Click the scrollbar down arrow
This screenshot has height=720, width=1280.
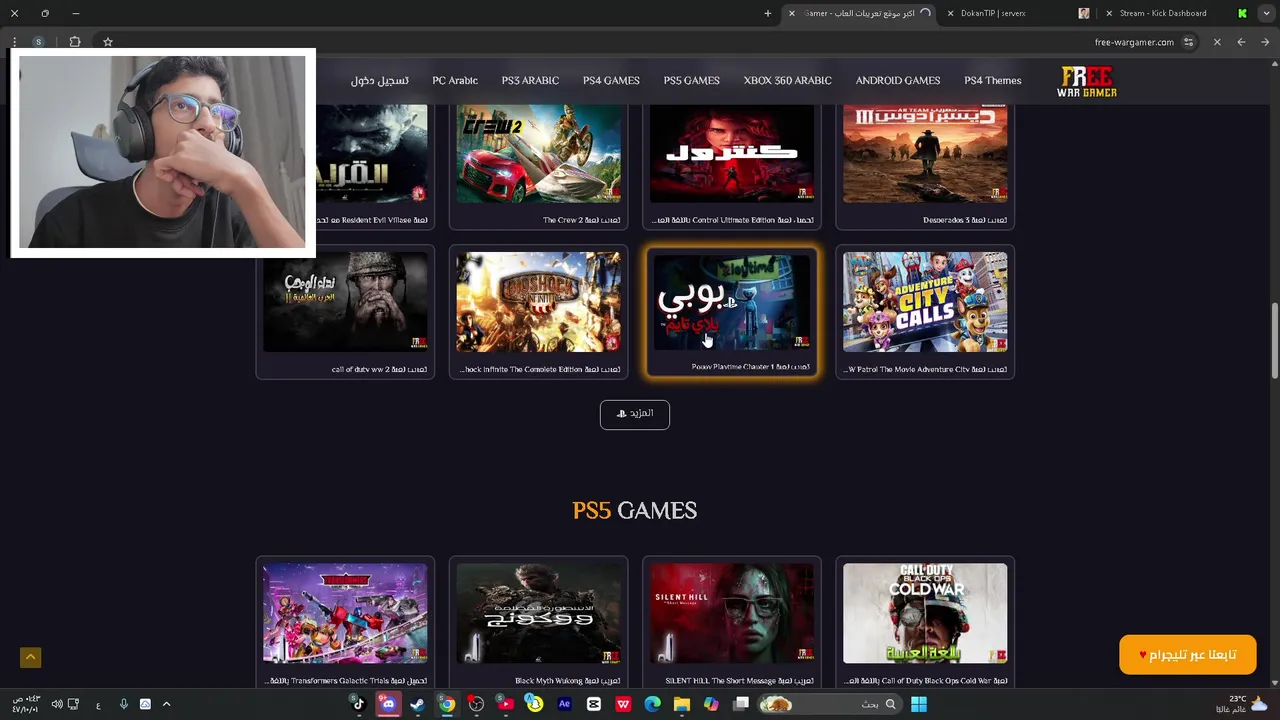click(x=1274, y=682)
